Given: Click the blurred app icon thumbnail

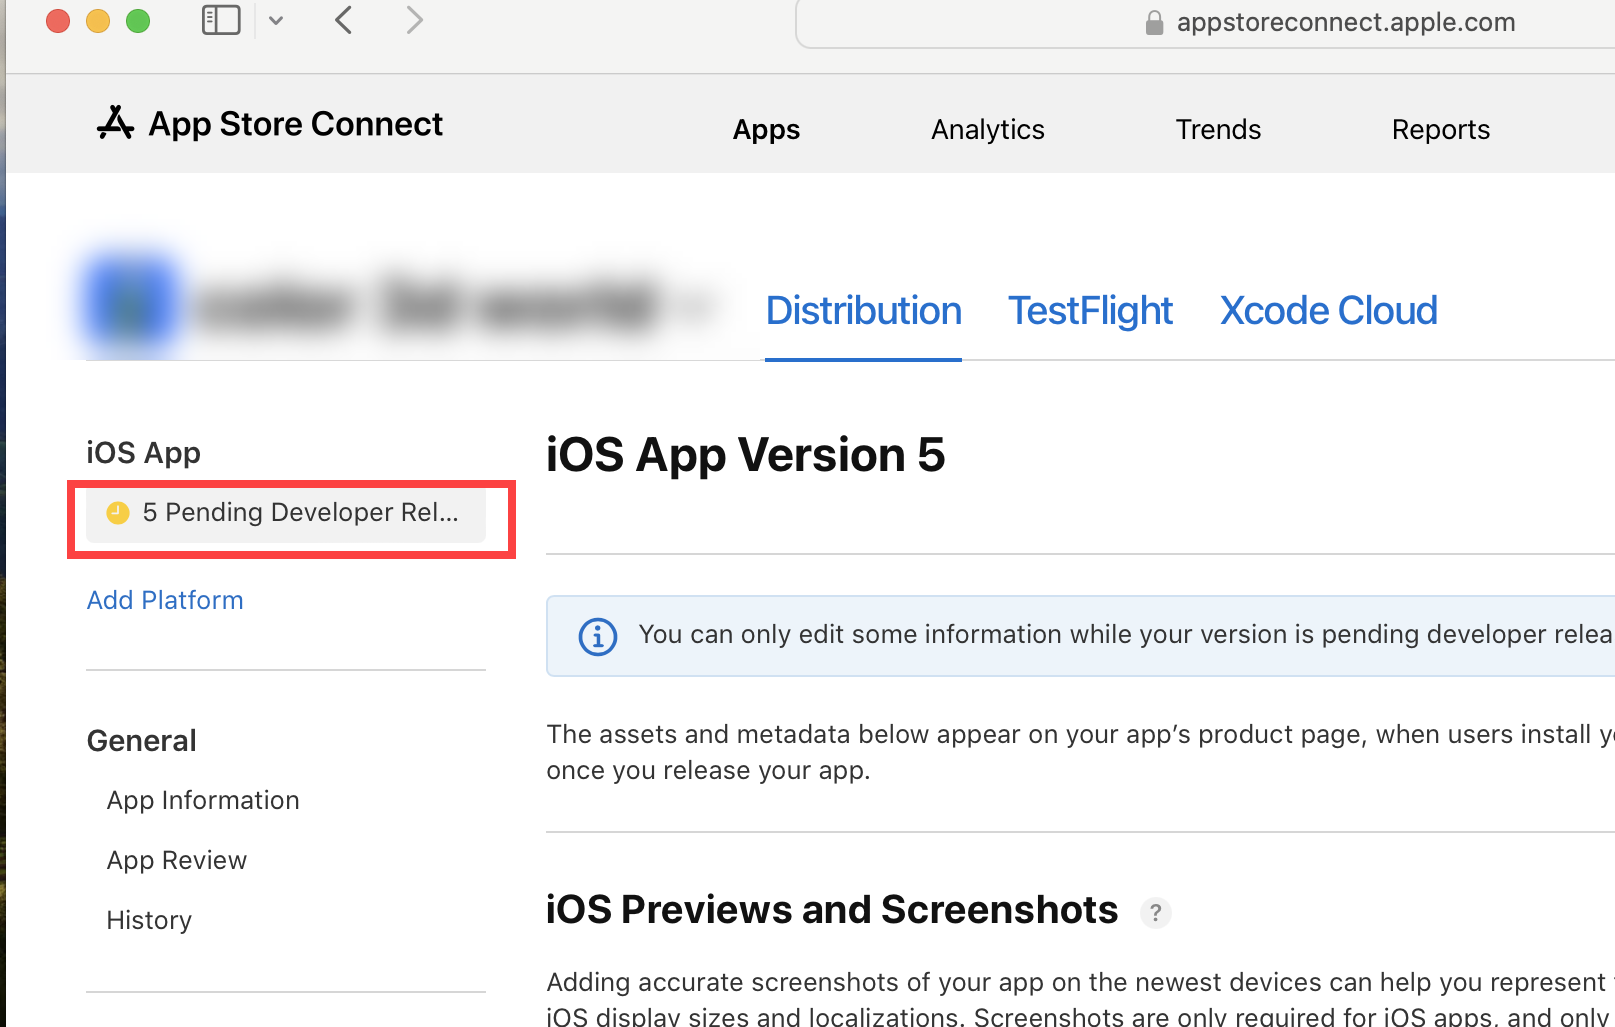Looking at the screenshot, I should click(x=131, y=305).
